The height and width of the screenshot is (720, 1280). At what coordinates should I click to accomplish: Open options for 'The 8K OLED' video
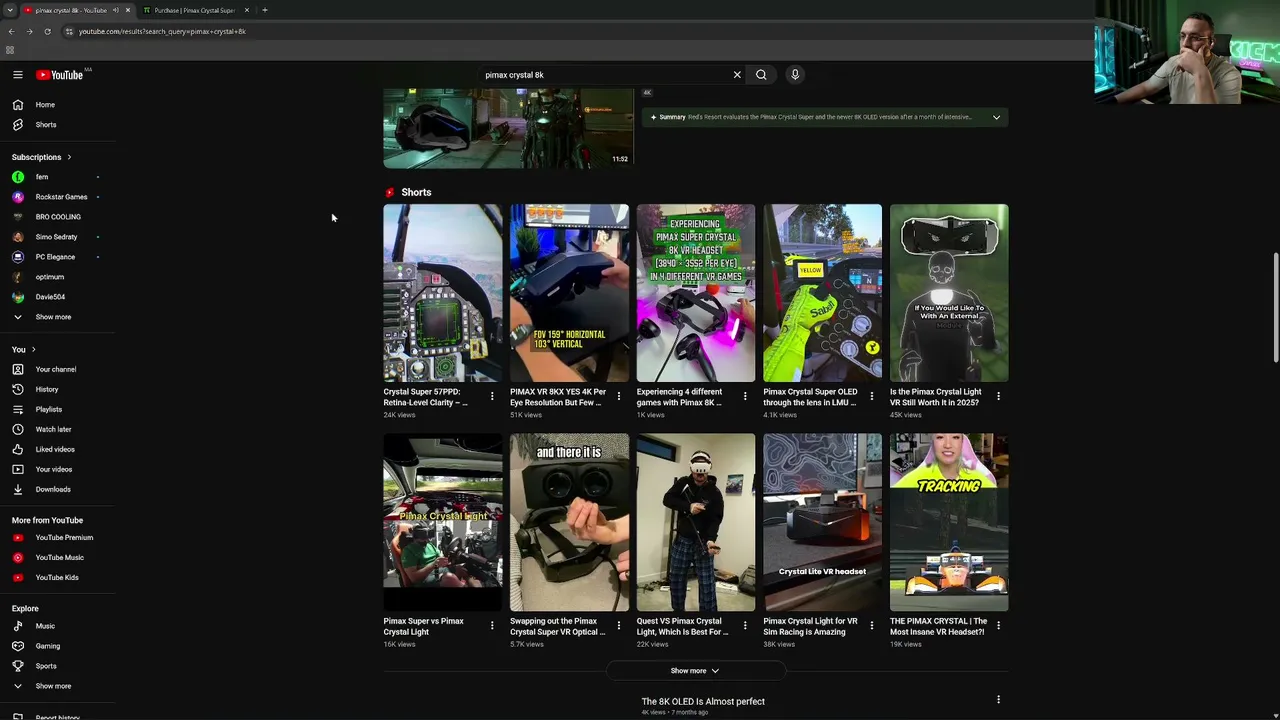[998, 700]
